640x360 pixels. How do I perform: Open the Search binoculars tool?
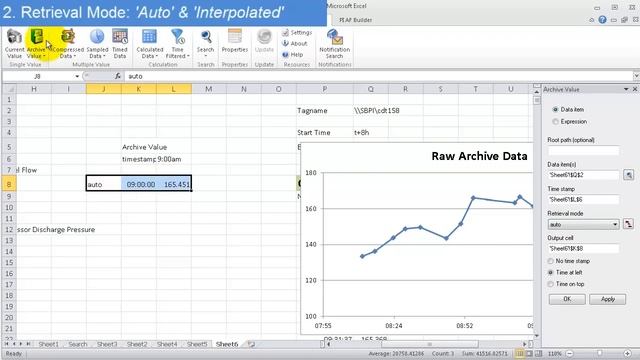[206, 44]
